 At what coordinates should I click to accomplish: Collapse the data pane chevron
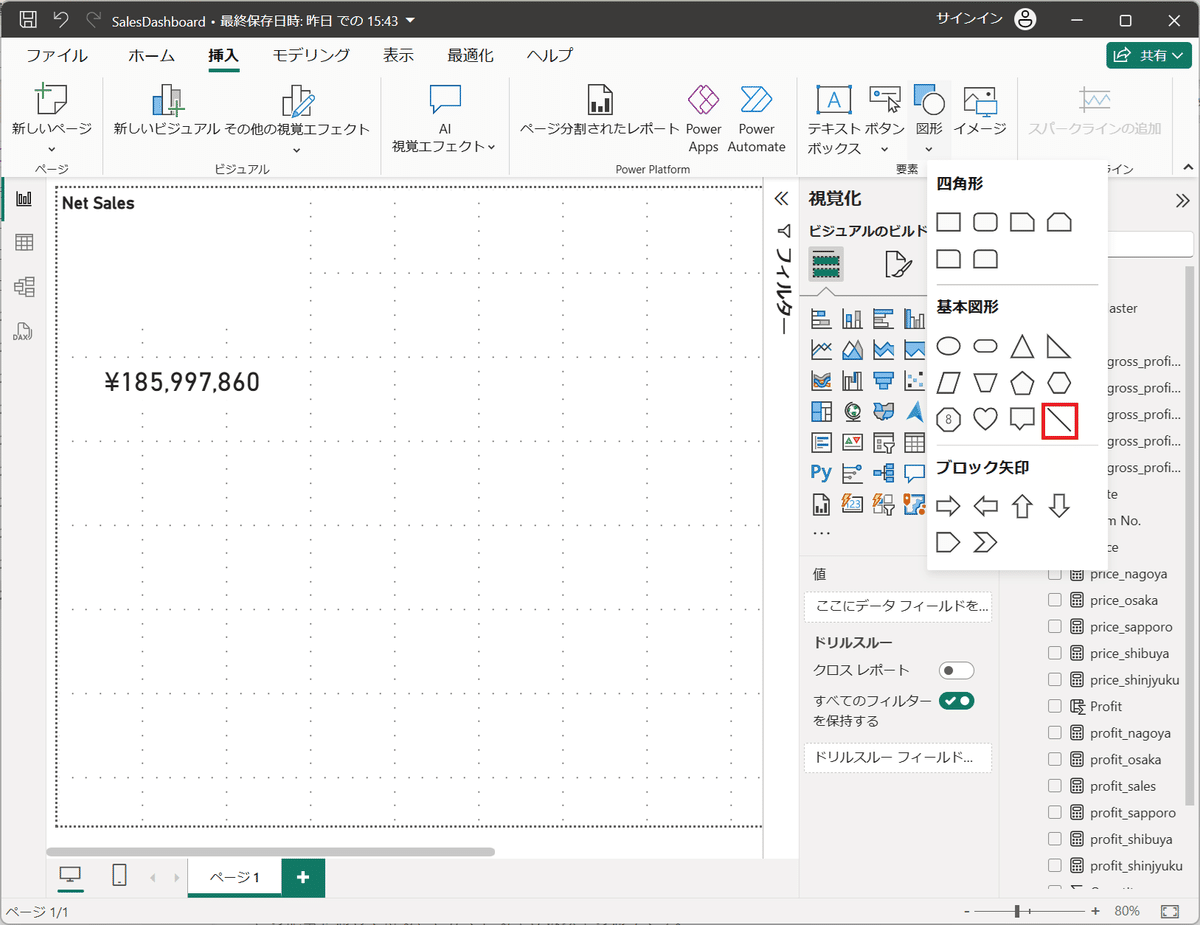[1181, 199]
